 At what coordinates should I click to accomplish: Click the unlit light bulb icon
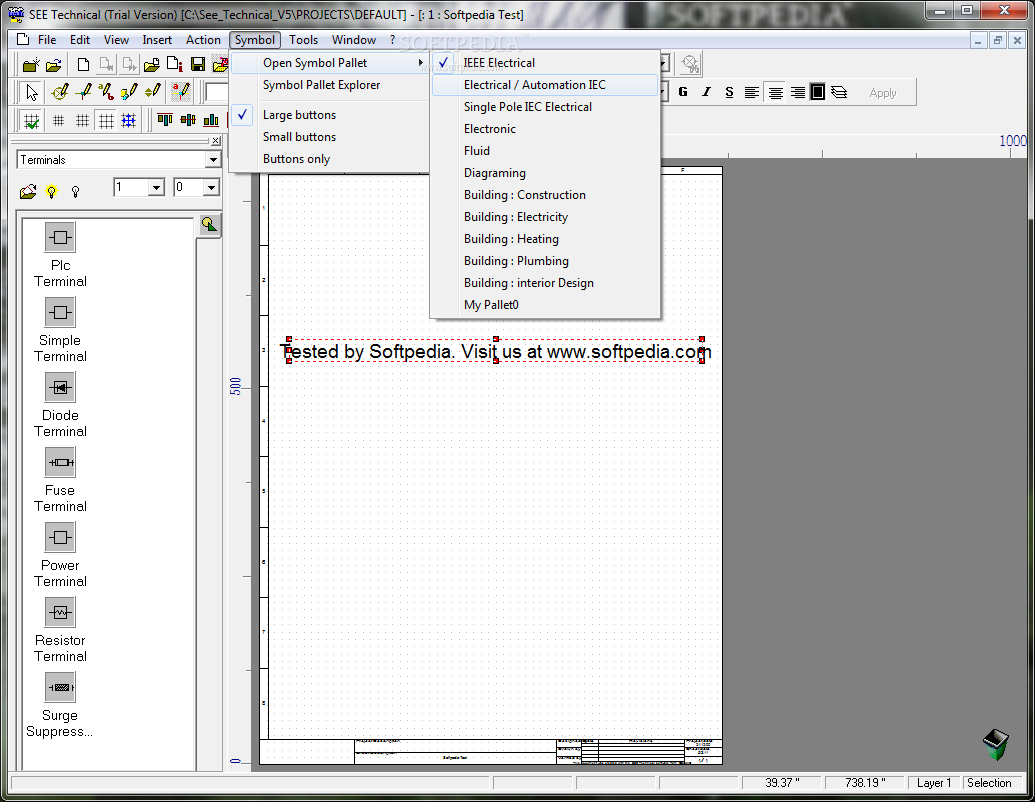click(x=75, y=191)
